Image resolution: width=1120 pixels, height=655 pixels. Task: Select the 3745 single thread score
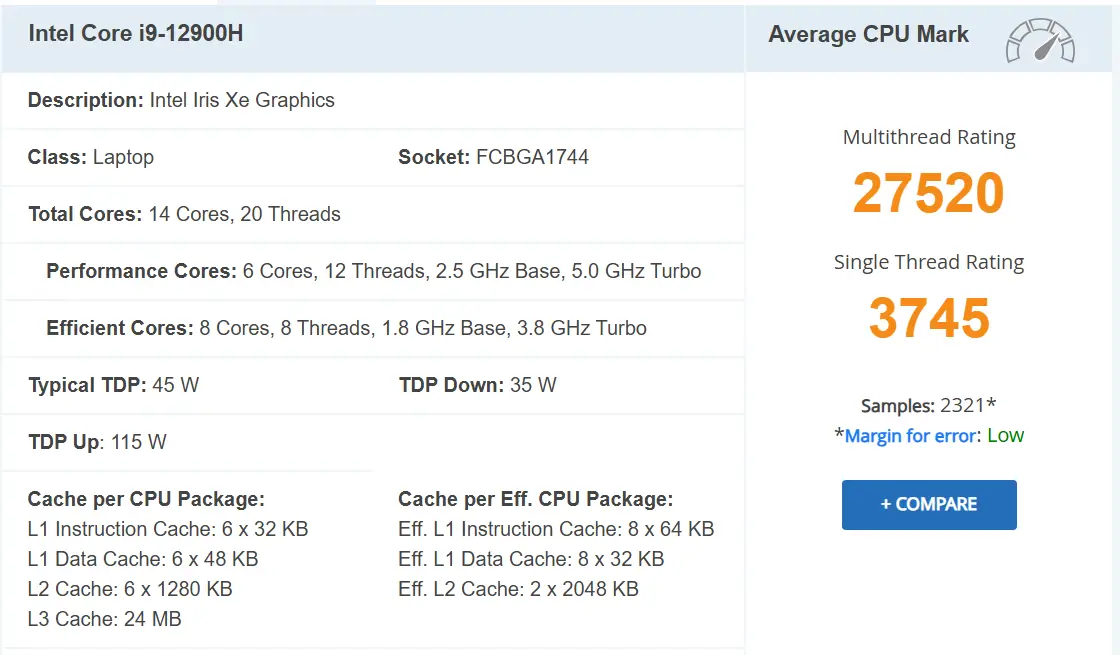click(929, 318)
